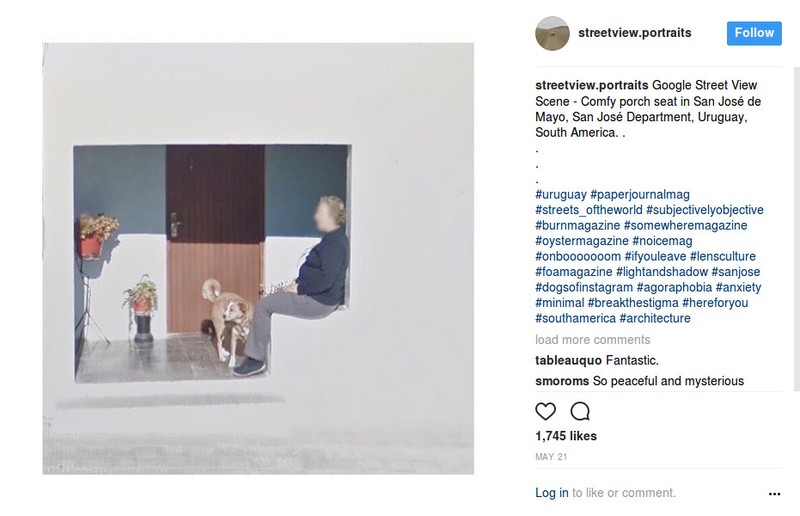Open the #southamerica hashtag

pyautogui.click(x=576, y=318)
